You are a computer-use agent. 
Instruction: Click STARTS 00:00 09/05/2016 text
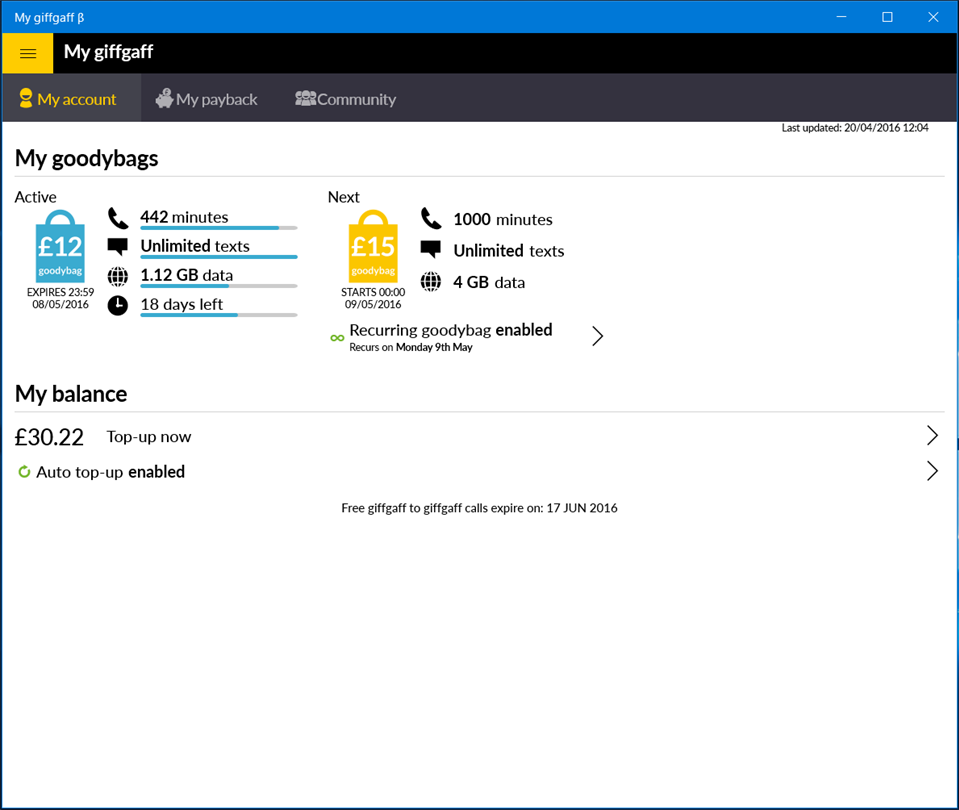click(373, 298)
